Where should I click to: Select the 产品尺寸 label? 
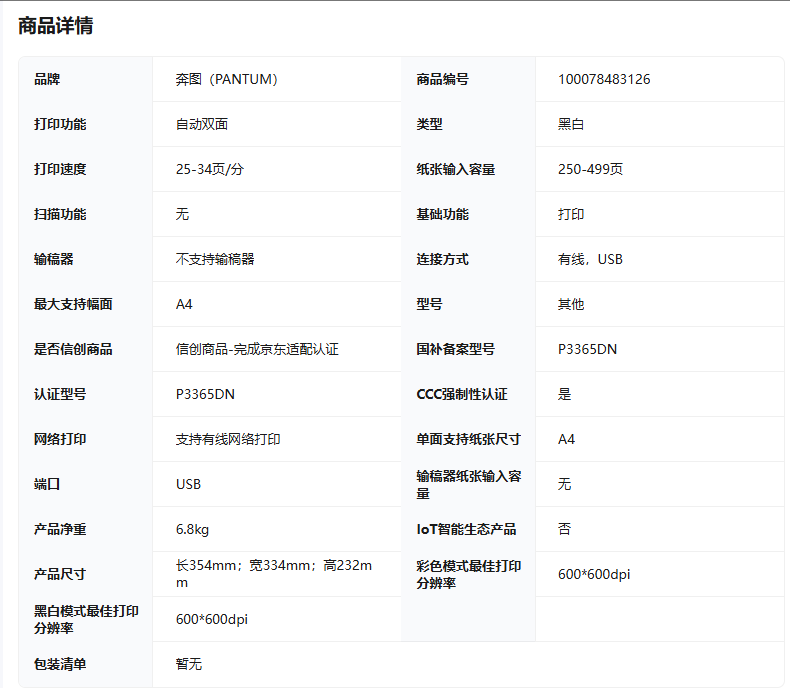click(60, 574)
